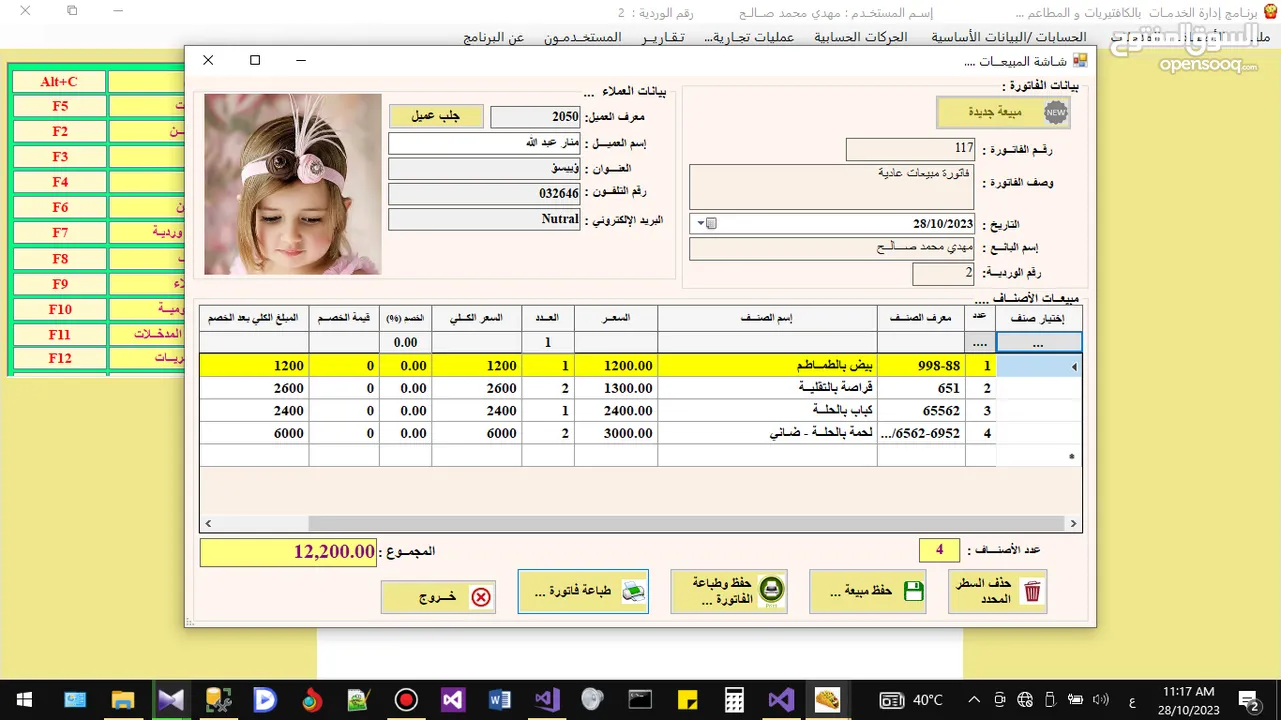Click the Alt+C shortcut cell in the side panel

(x=60, y=81)
